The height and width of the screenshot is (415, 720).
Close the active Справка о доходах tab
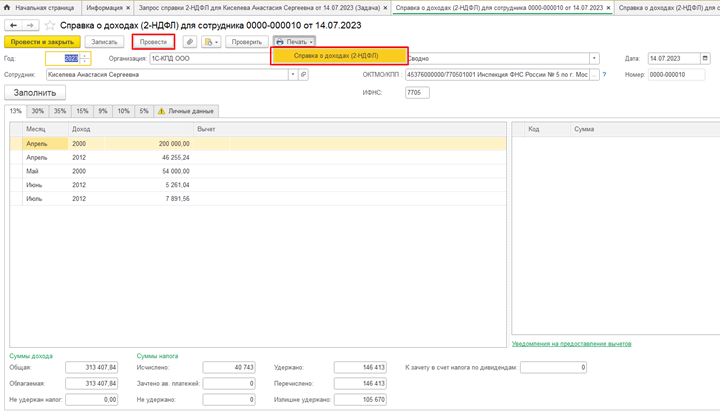[x=608, y=8]
